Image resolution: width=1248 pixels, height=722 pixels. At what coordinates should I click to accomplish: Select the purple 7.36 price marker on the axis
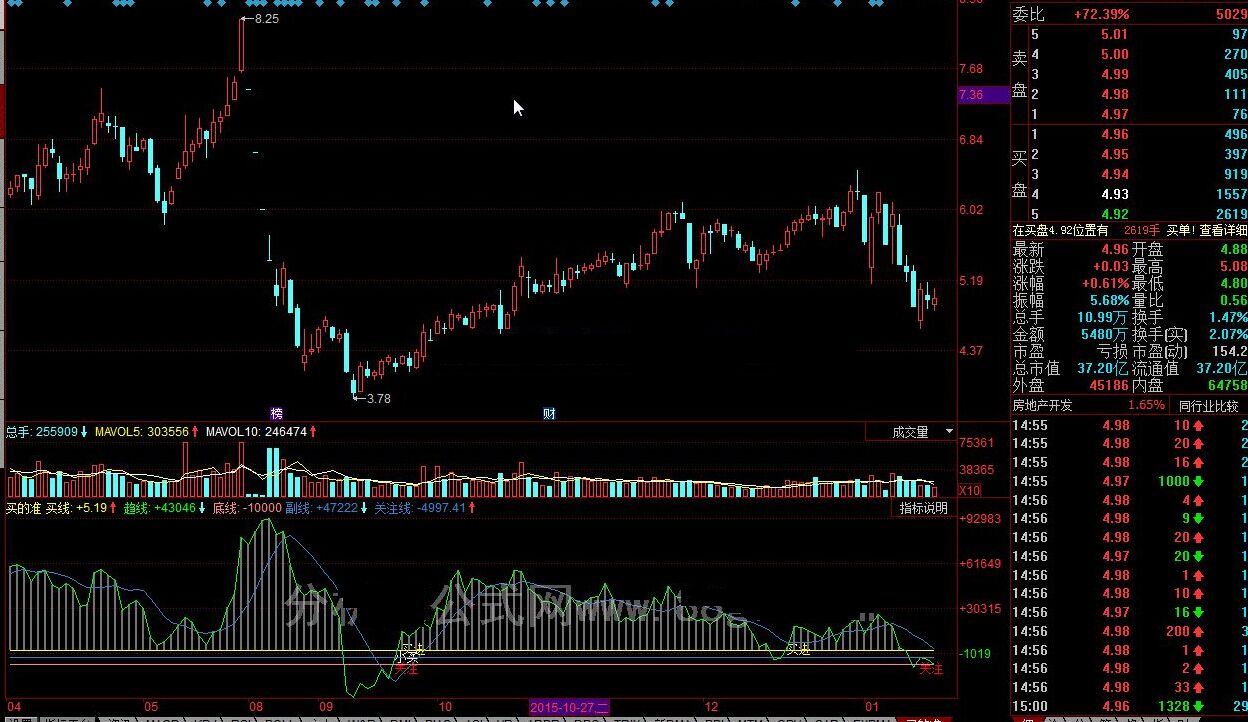[983, 95]
